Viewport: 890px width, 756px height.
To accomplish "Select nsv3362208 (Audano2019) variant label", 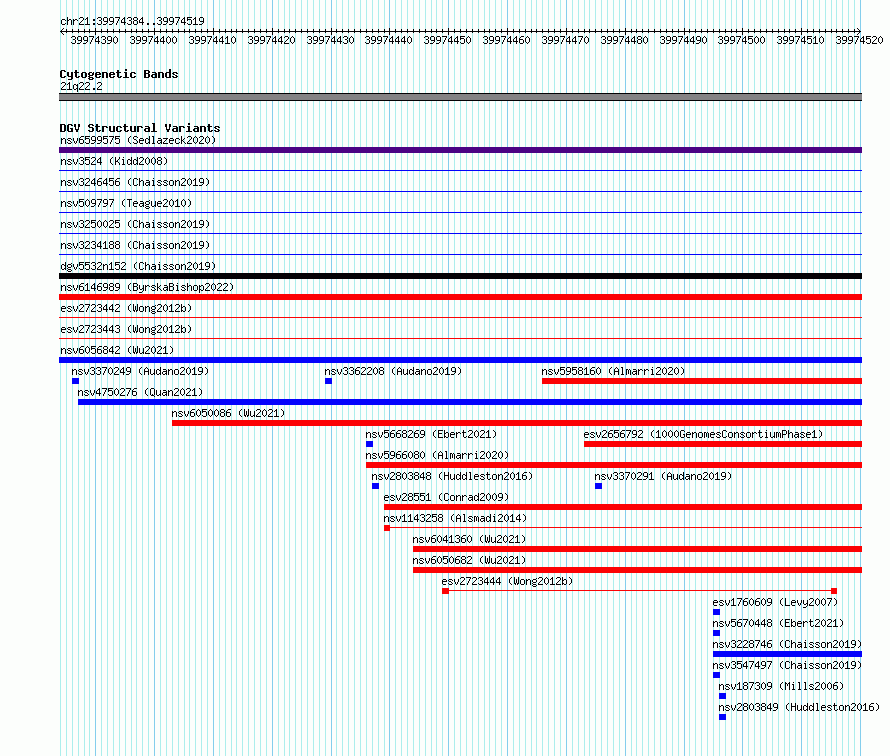I will 393,371.
